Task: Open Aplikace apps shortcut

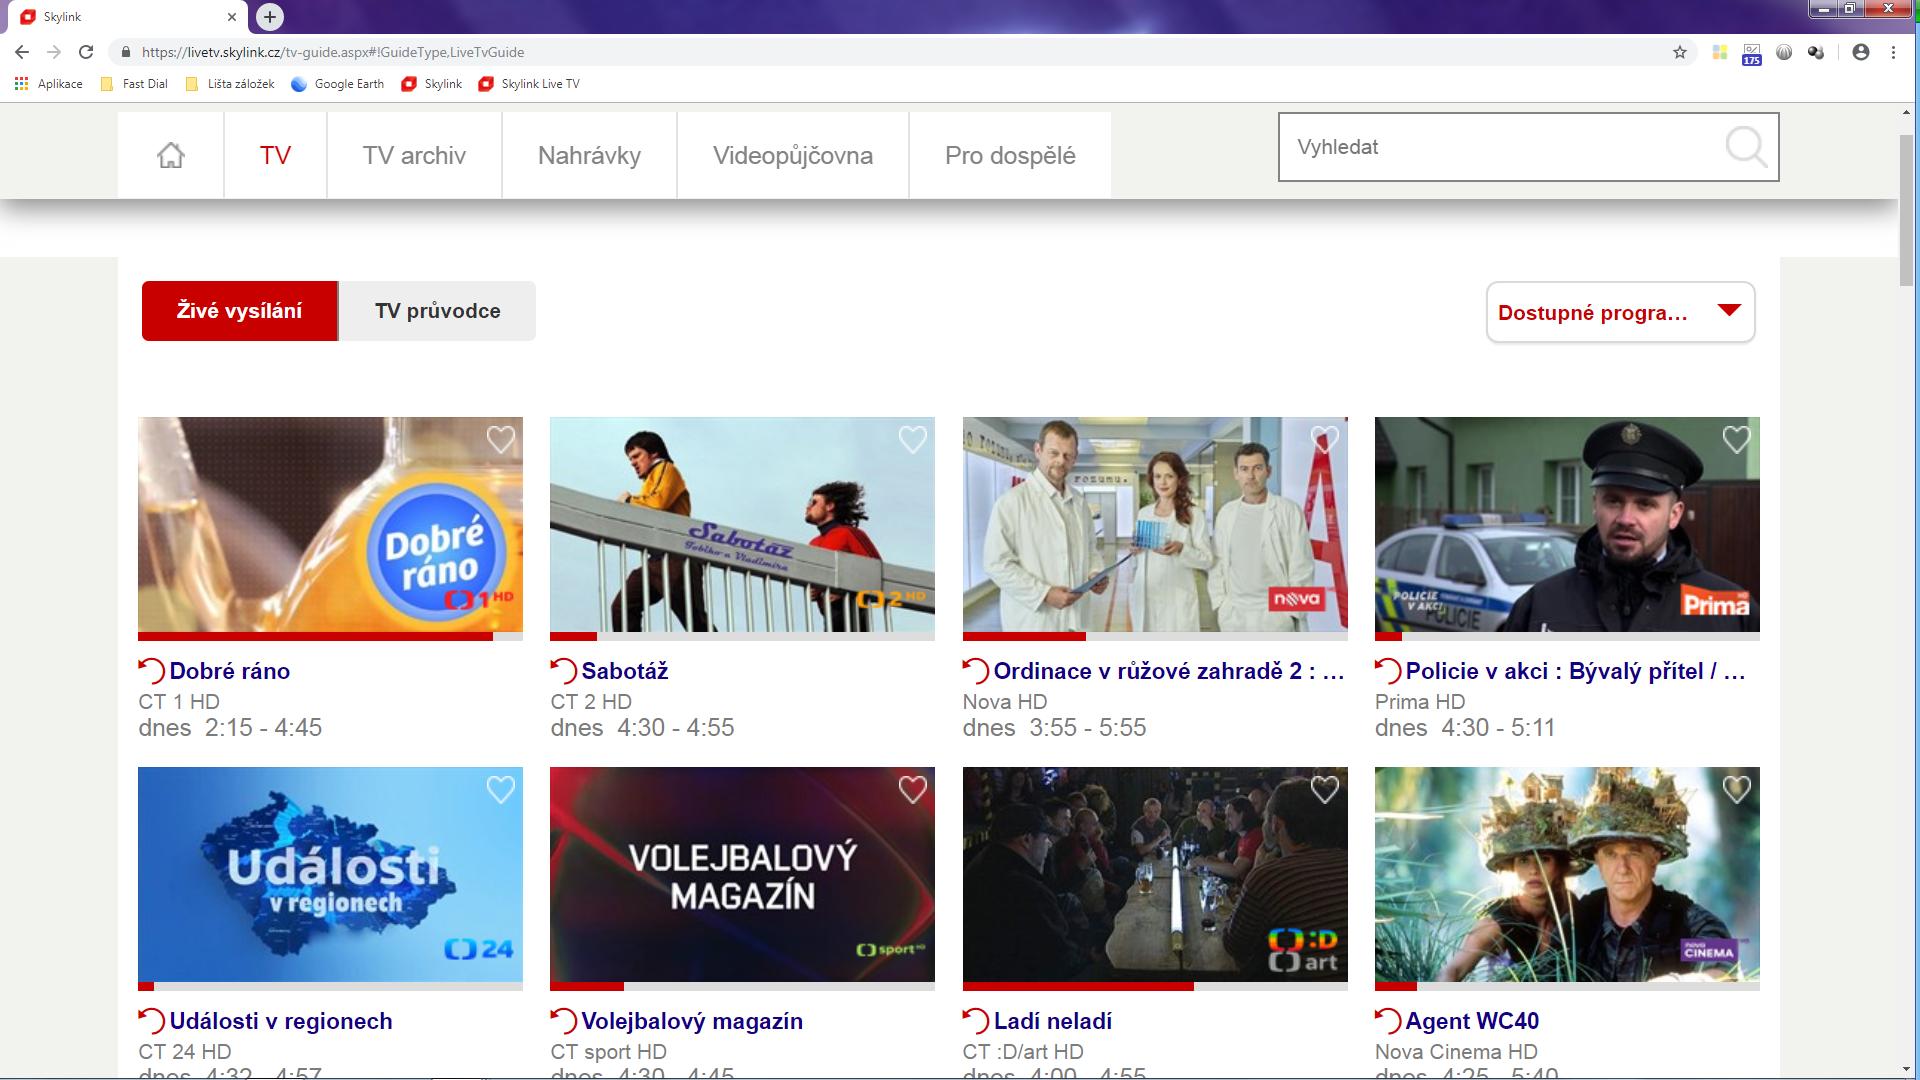Action: 49,84
